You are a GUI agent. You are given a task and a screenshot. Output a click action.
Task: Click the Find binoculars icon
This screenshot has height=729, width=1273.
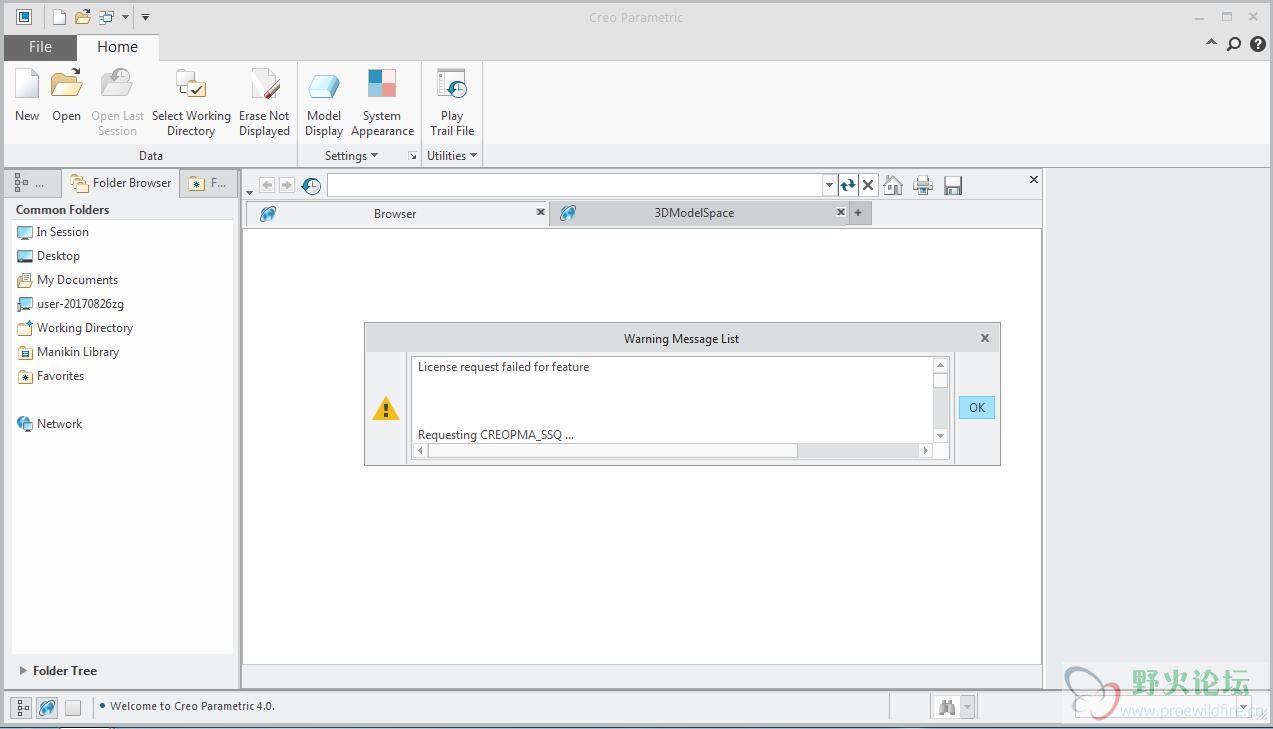click(x=947, y=707)
